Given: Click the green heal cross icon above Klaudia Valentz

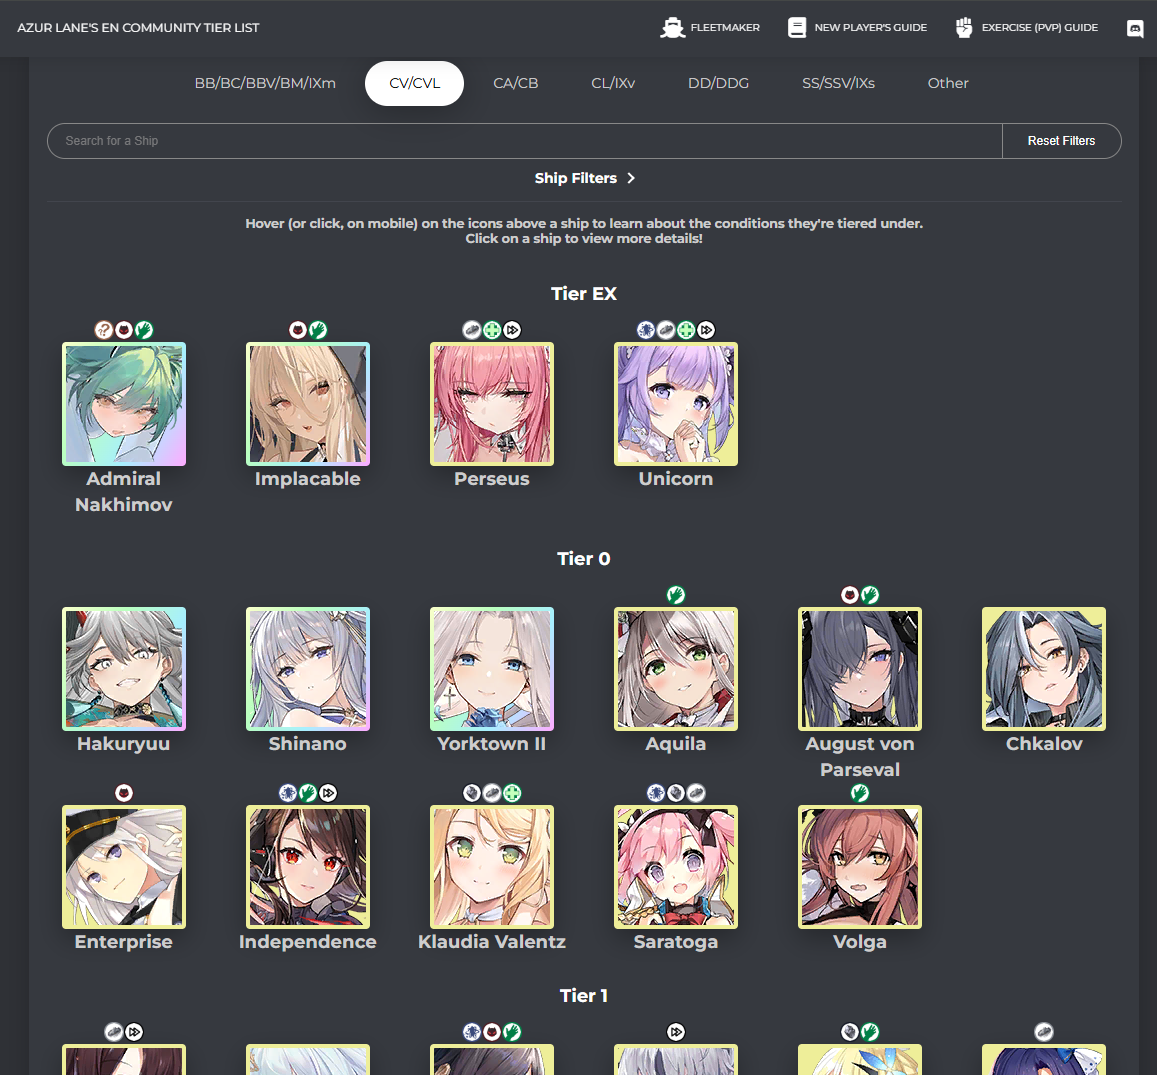Looking at the screenshot, I should [512, 793].
